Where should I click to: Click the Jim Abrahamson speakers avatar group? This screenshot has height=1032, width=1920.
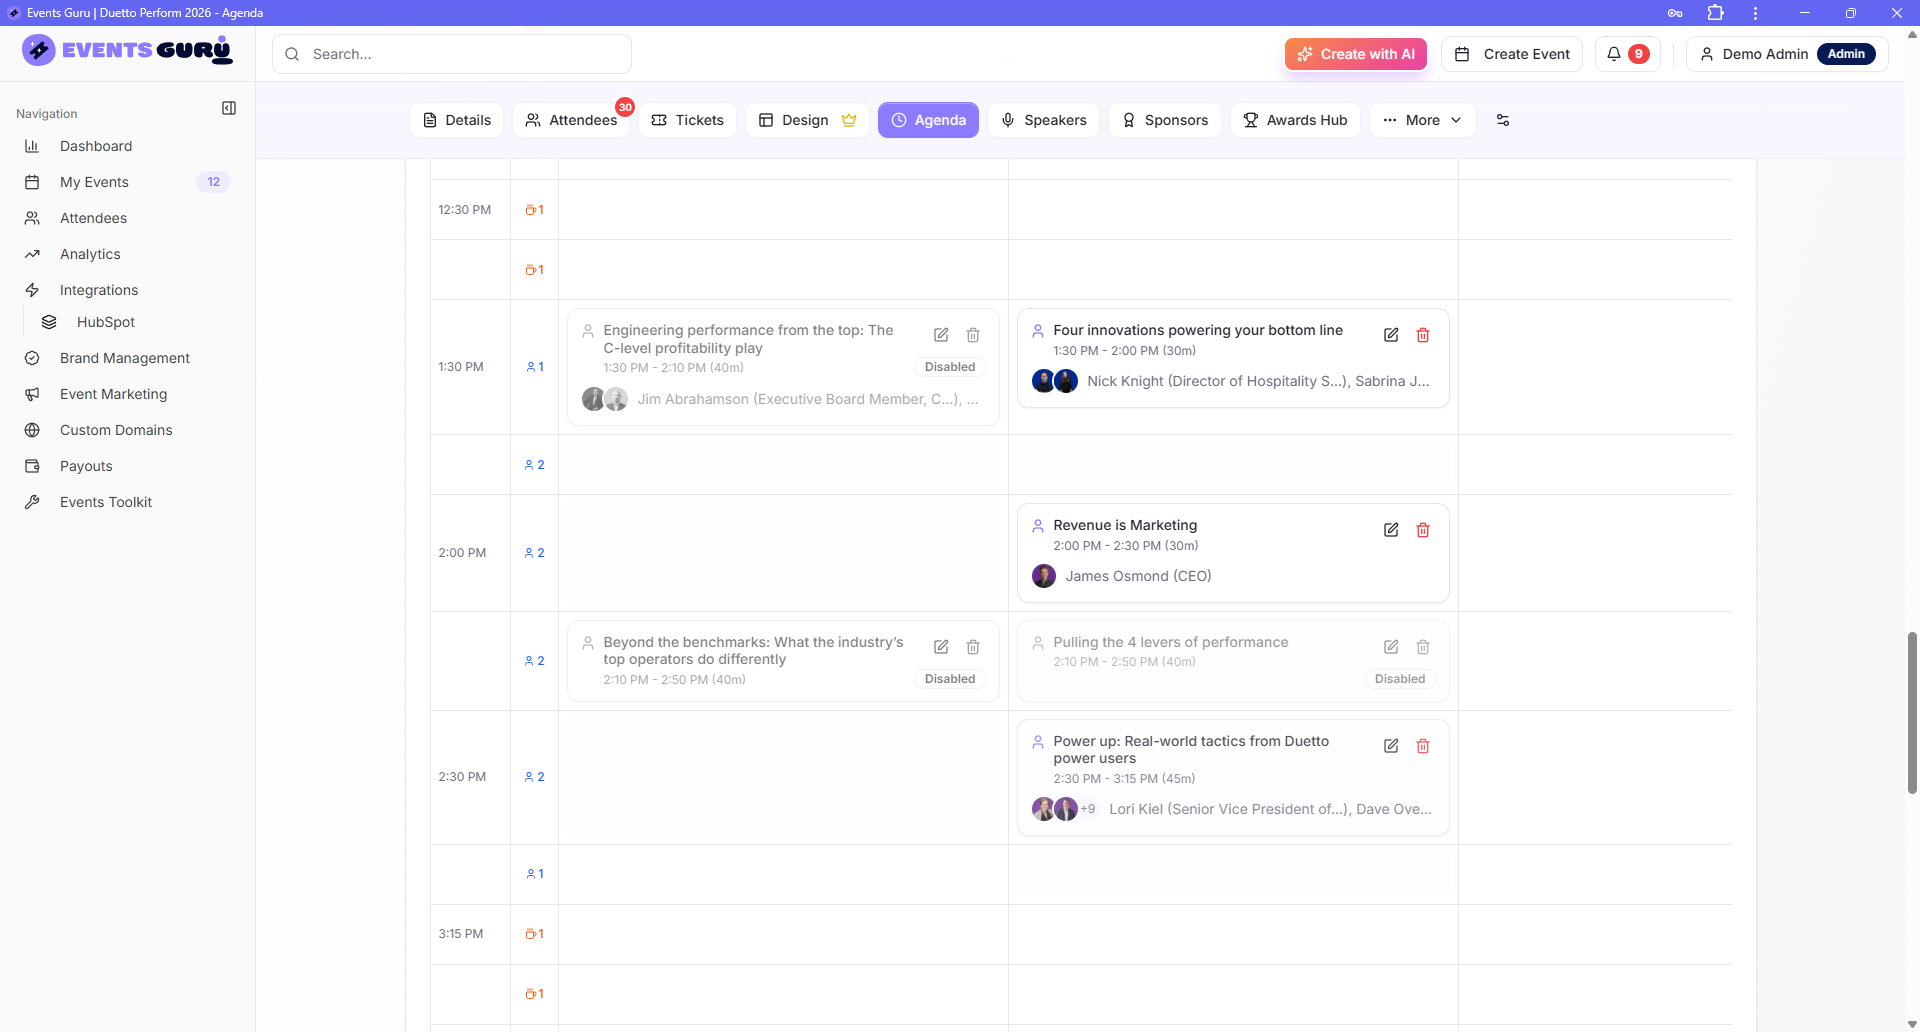[x=605, y=399]
